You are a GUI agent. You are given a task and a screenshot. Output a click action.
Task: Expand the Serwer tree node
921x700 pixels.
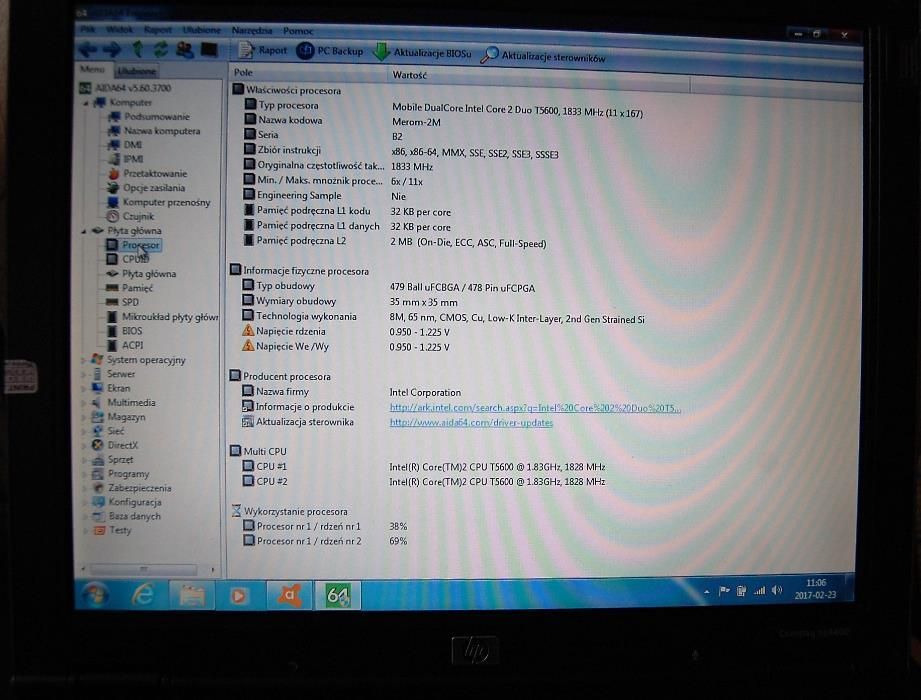[83, 374]
